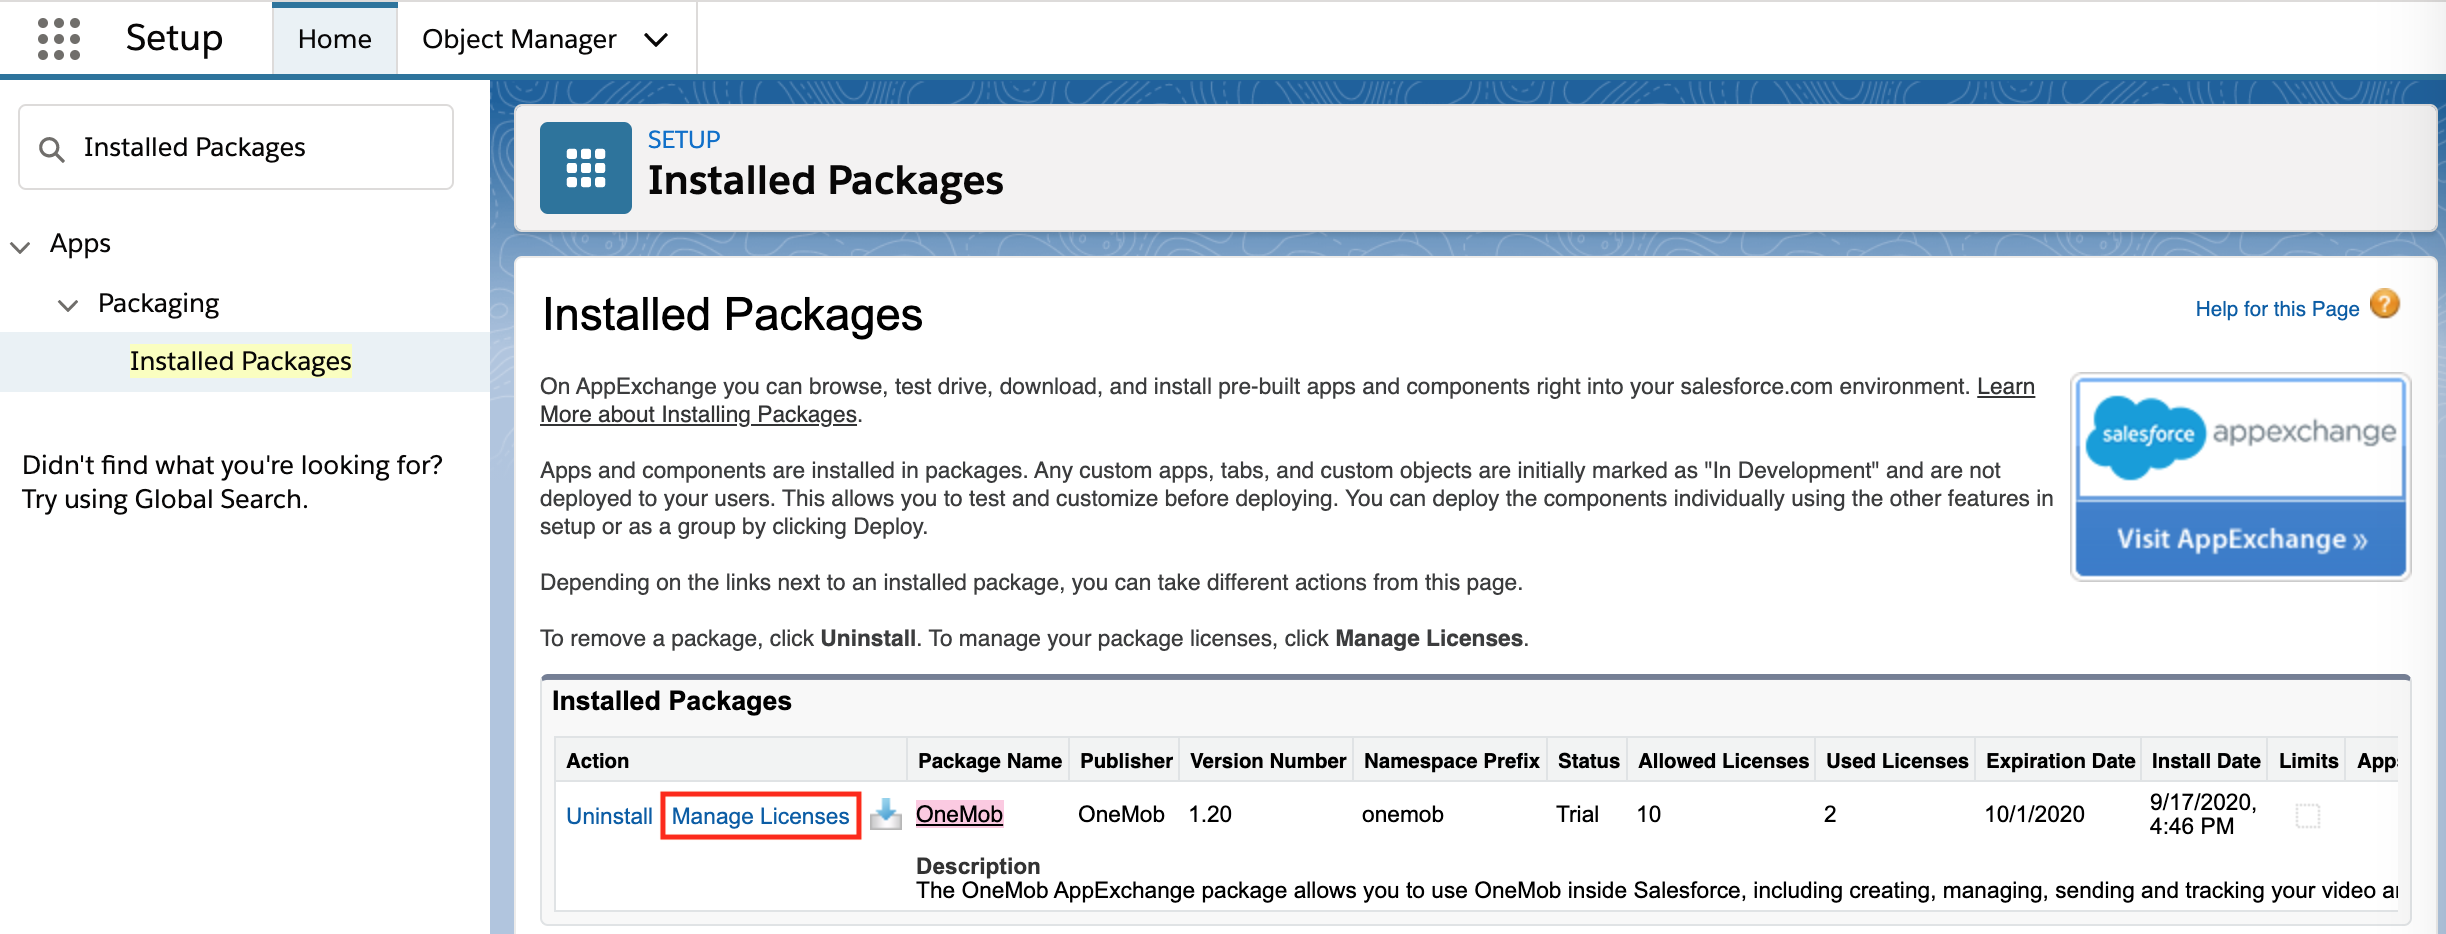2446x934 pixels.
Task: Open the App Launcher dots icon
Action: [x=58, y=39]
